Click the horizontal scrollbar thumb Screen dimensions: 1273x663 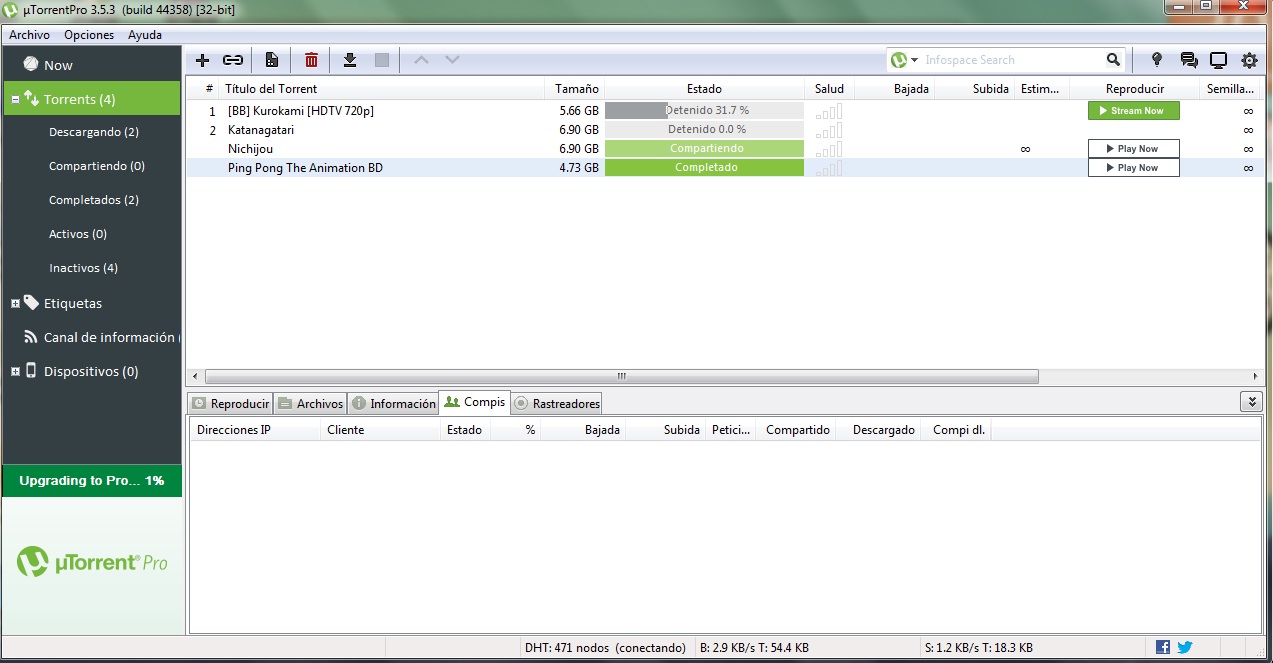click(621, 377)
